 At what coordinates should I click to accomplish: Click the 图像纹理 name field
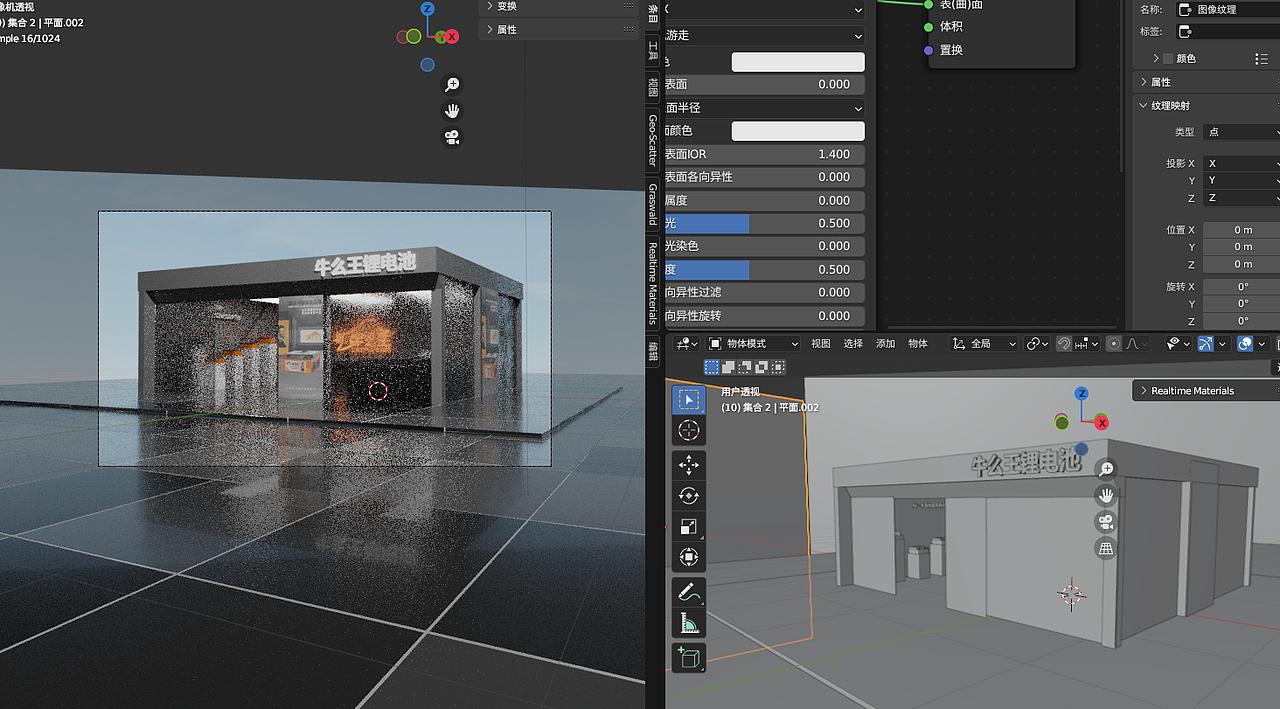click(x=1228, y=9)
